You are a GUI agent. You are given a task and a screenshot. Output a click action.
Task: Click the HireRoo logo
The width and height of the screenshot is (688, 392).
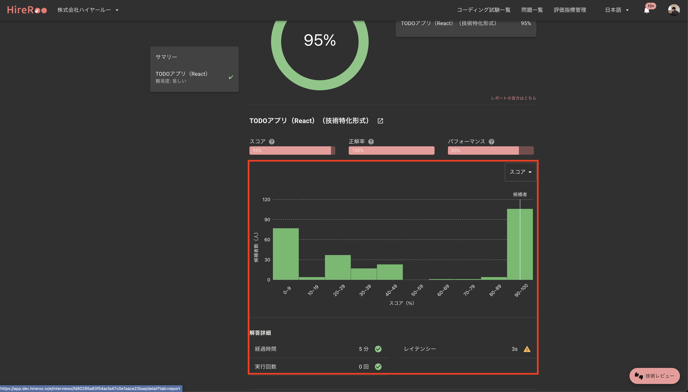tap(27, 10)
